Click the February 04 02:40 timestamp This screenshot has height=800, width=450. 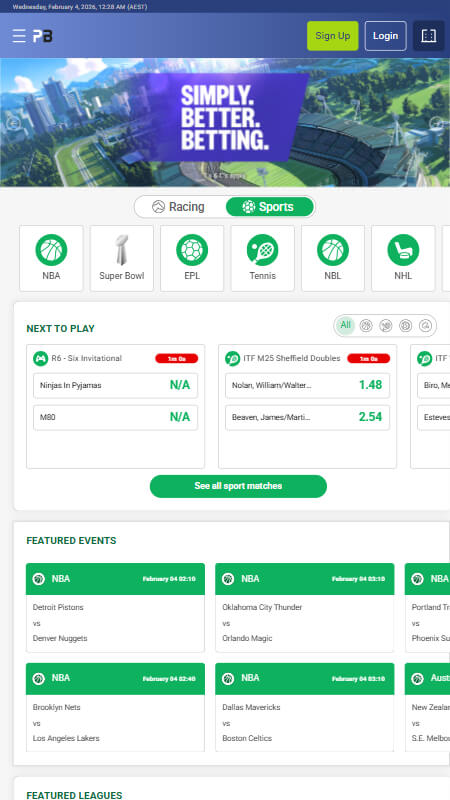(x=169, y=679)
